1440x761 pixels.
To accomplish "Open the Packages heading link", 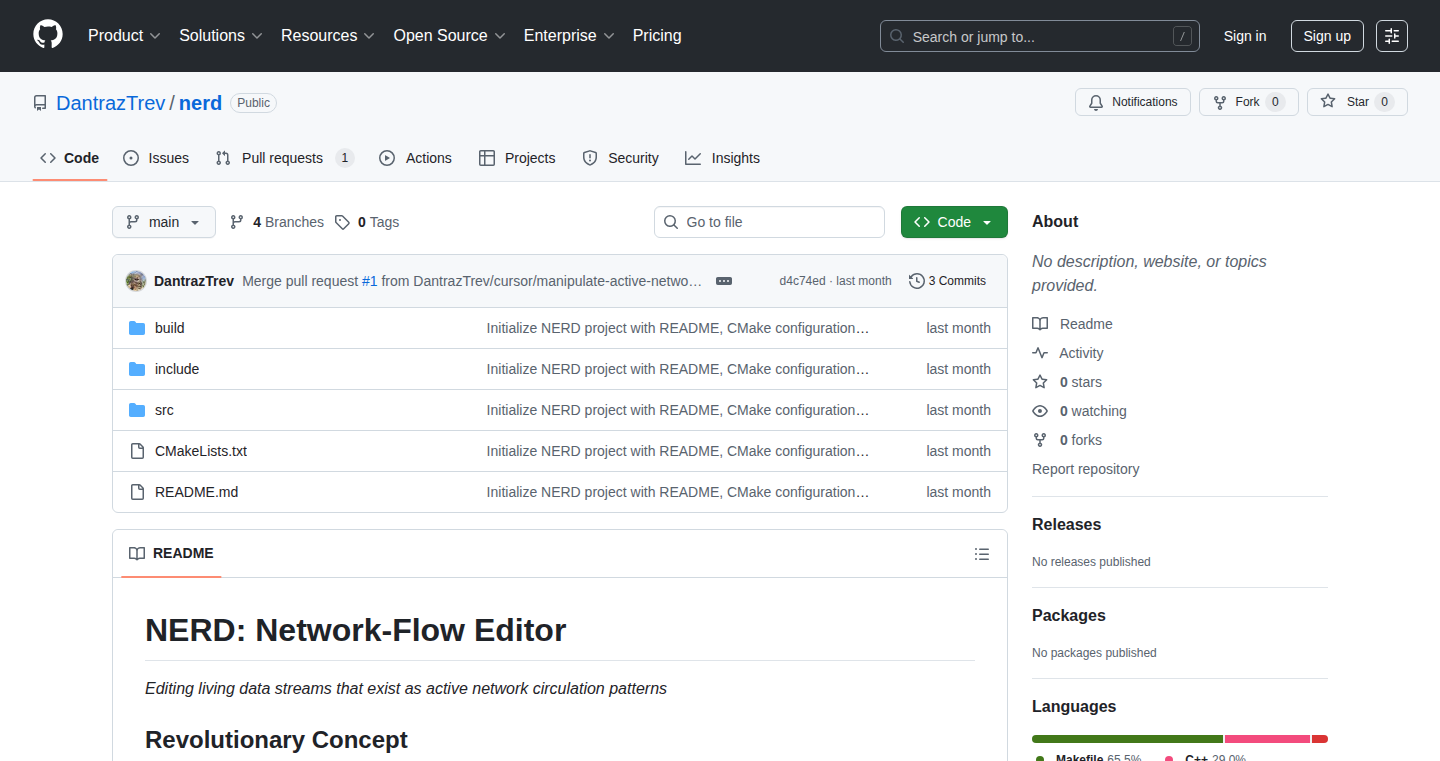I will [x=1069, y=615].
